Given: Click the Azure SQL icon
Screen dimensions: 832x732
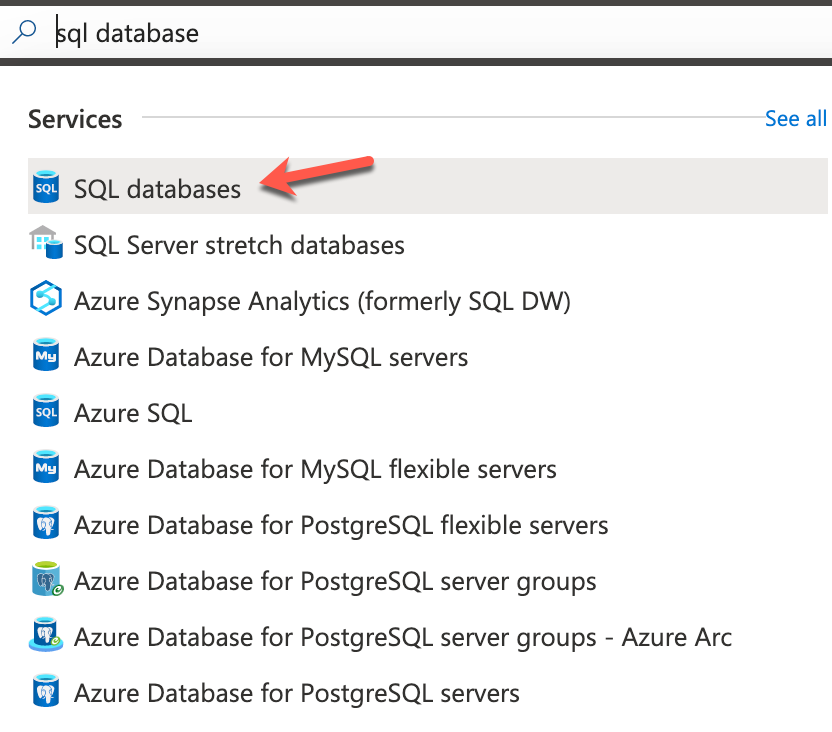Looking at the screenshot, I should click(46, 411).
